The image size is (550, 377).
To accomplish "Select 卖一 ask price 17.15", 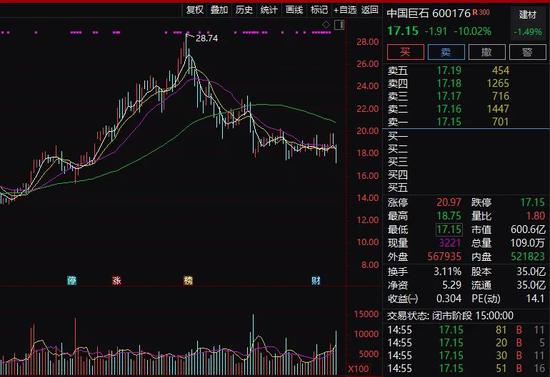I will point(449,122).
